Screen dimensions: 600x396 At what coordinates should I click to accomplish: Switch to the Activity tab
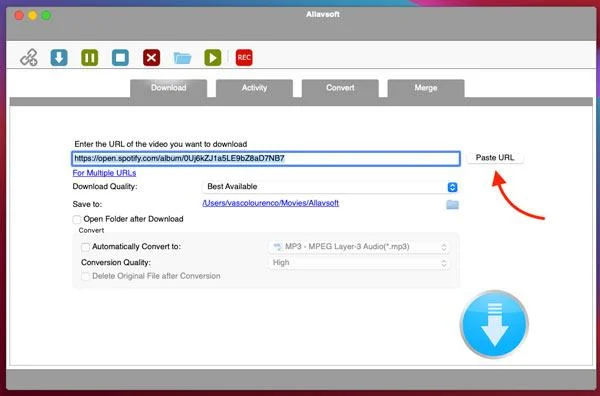(x=254, y=88)
